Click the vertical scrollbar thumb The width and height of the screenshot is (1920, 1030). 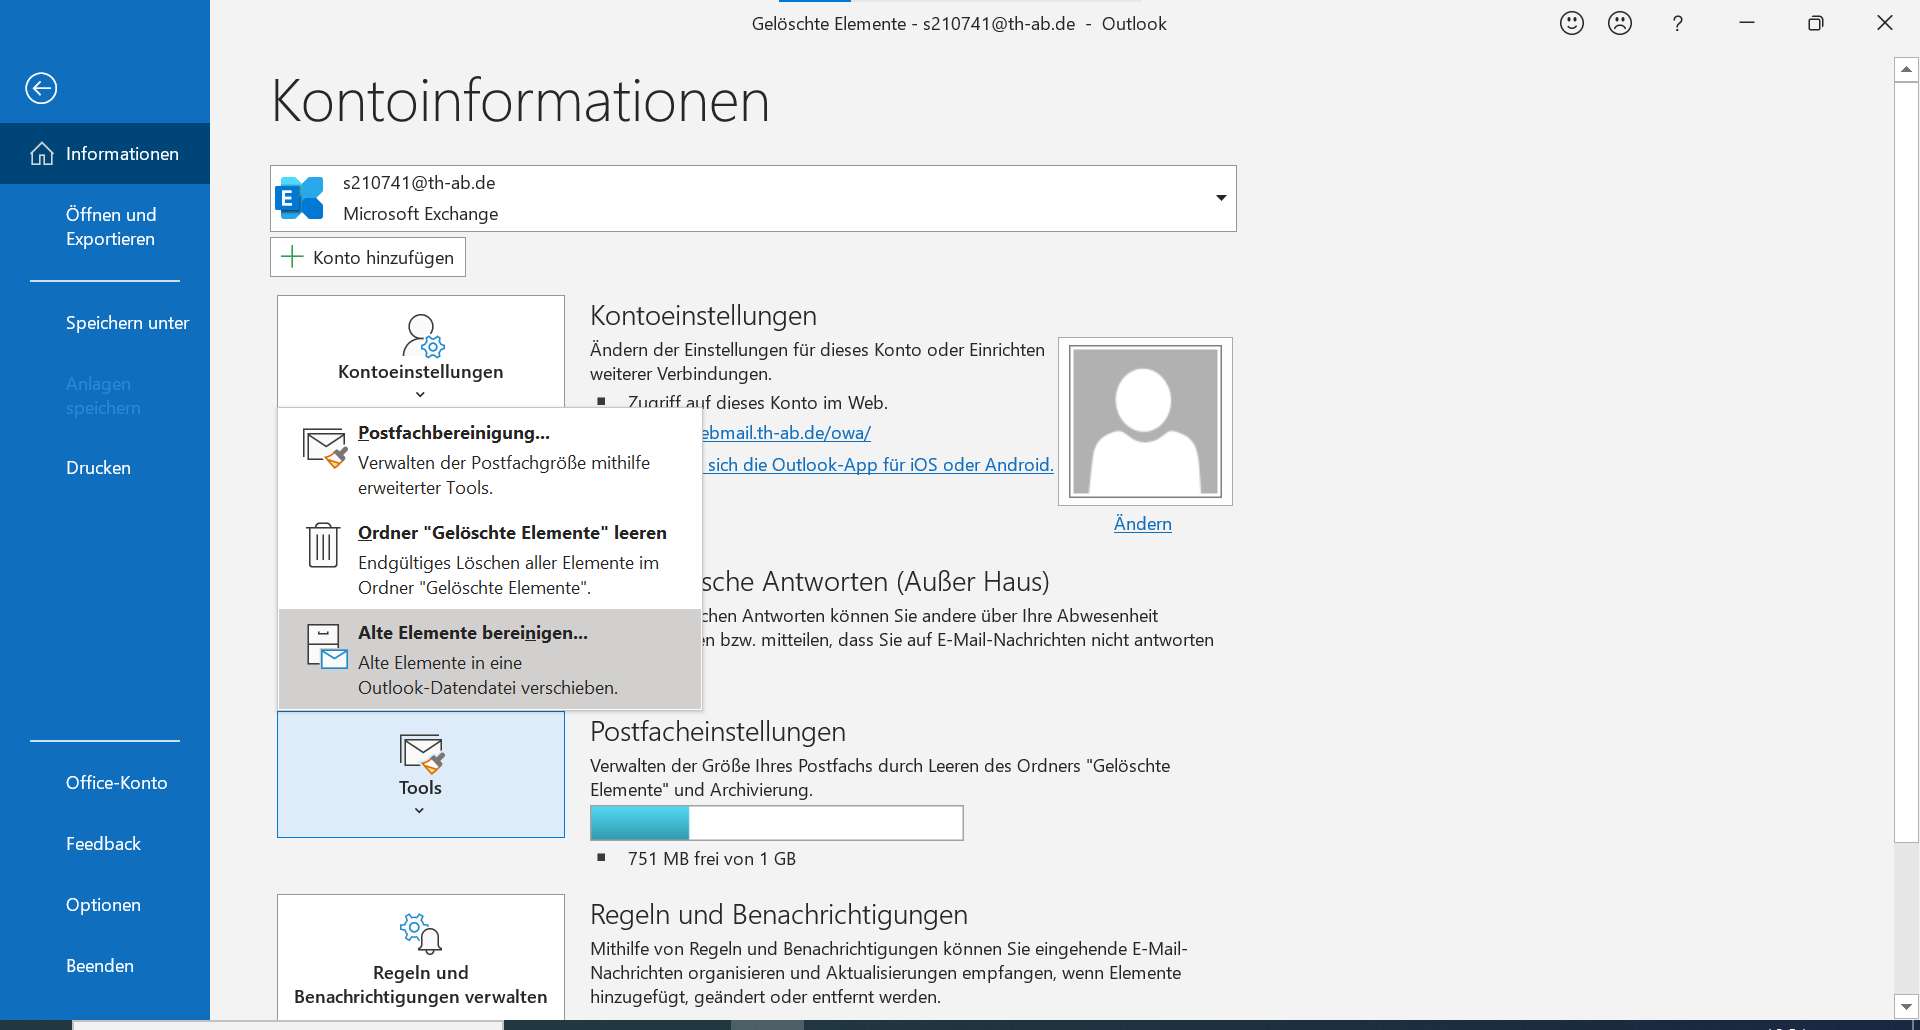pos(1906,462)
